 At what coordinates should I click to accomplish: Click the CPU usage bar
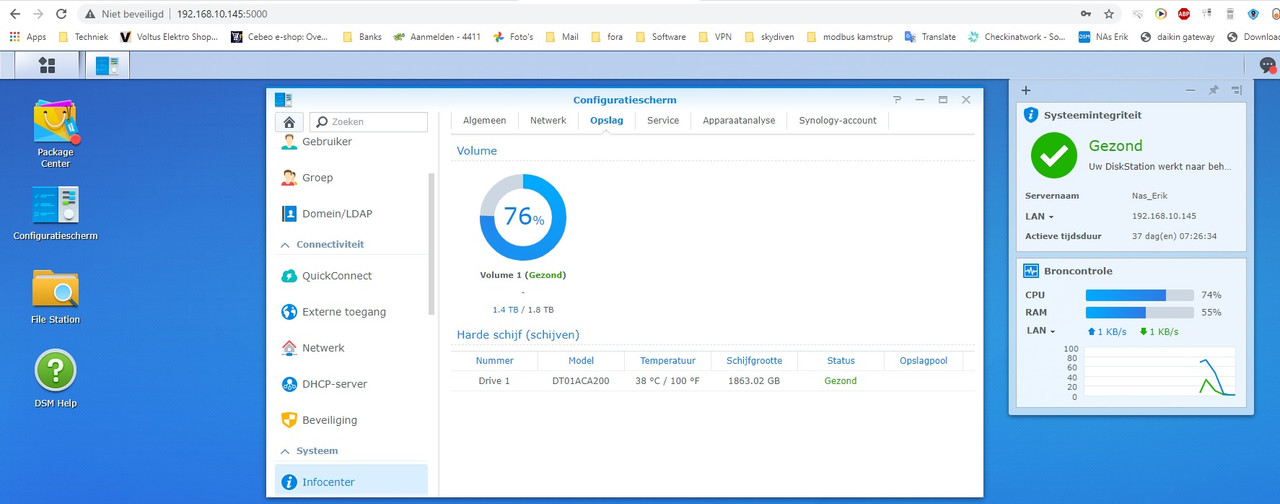tap(1140, 295)
